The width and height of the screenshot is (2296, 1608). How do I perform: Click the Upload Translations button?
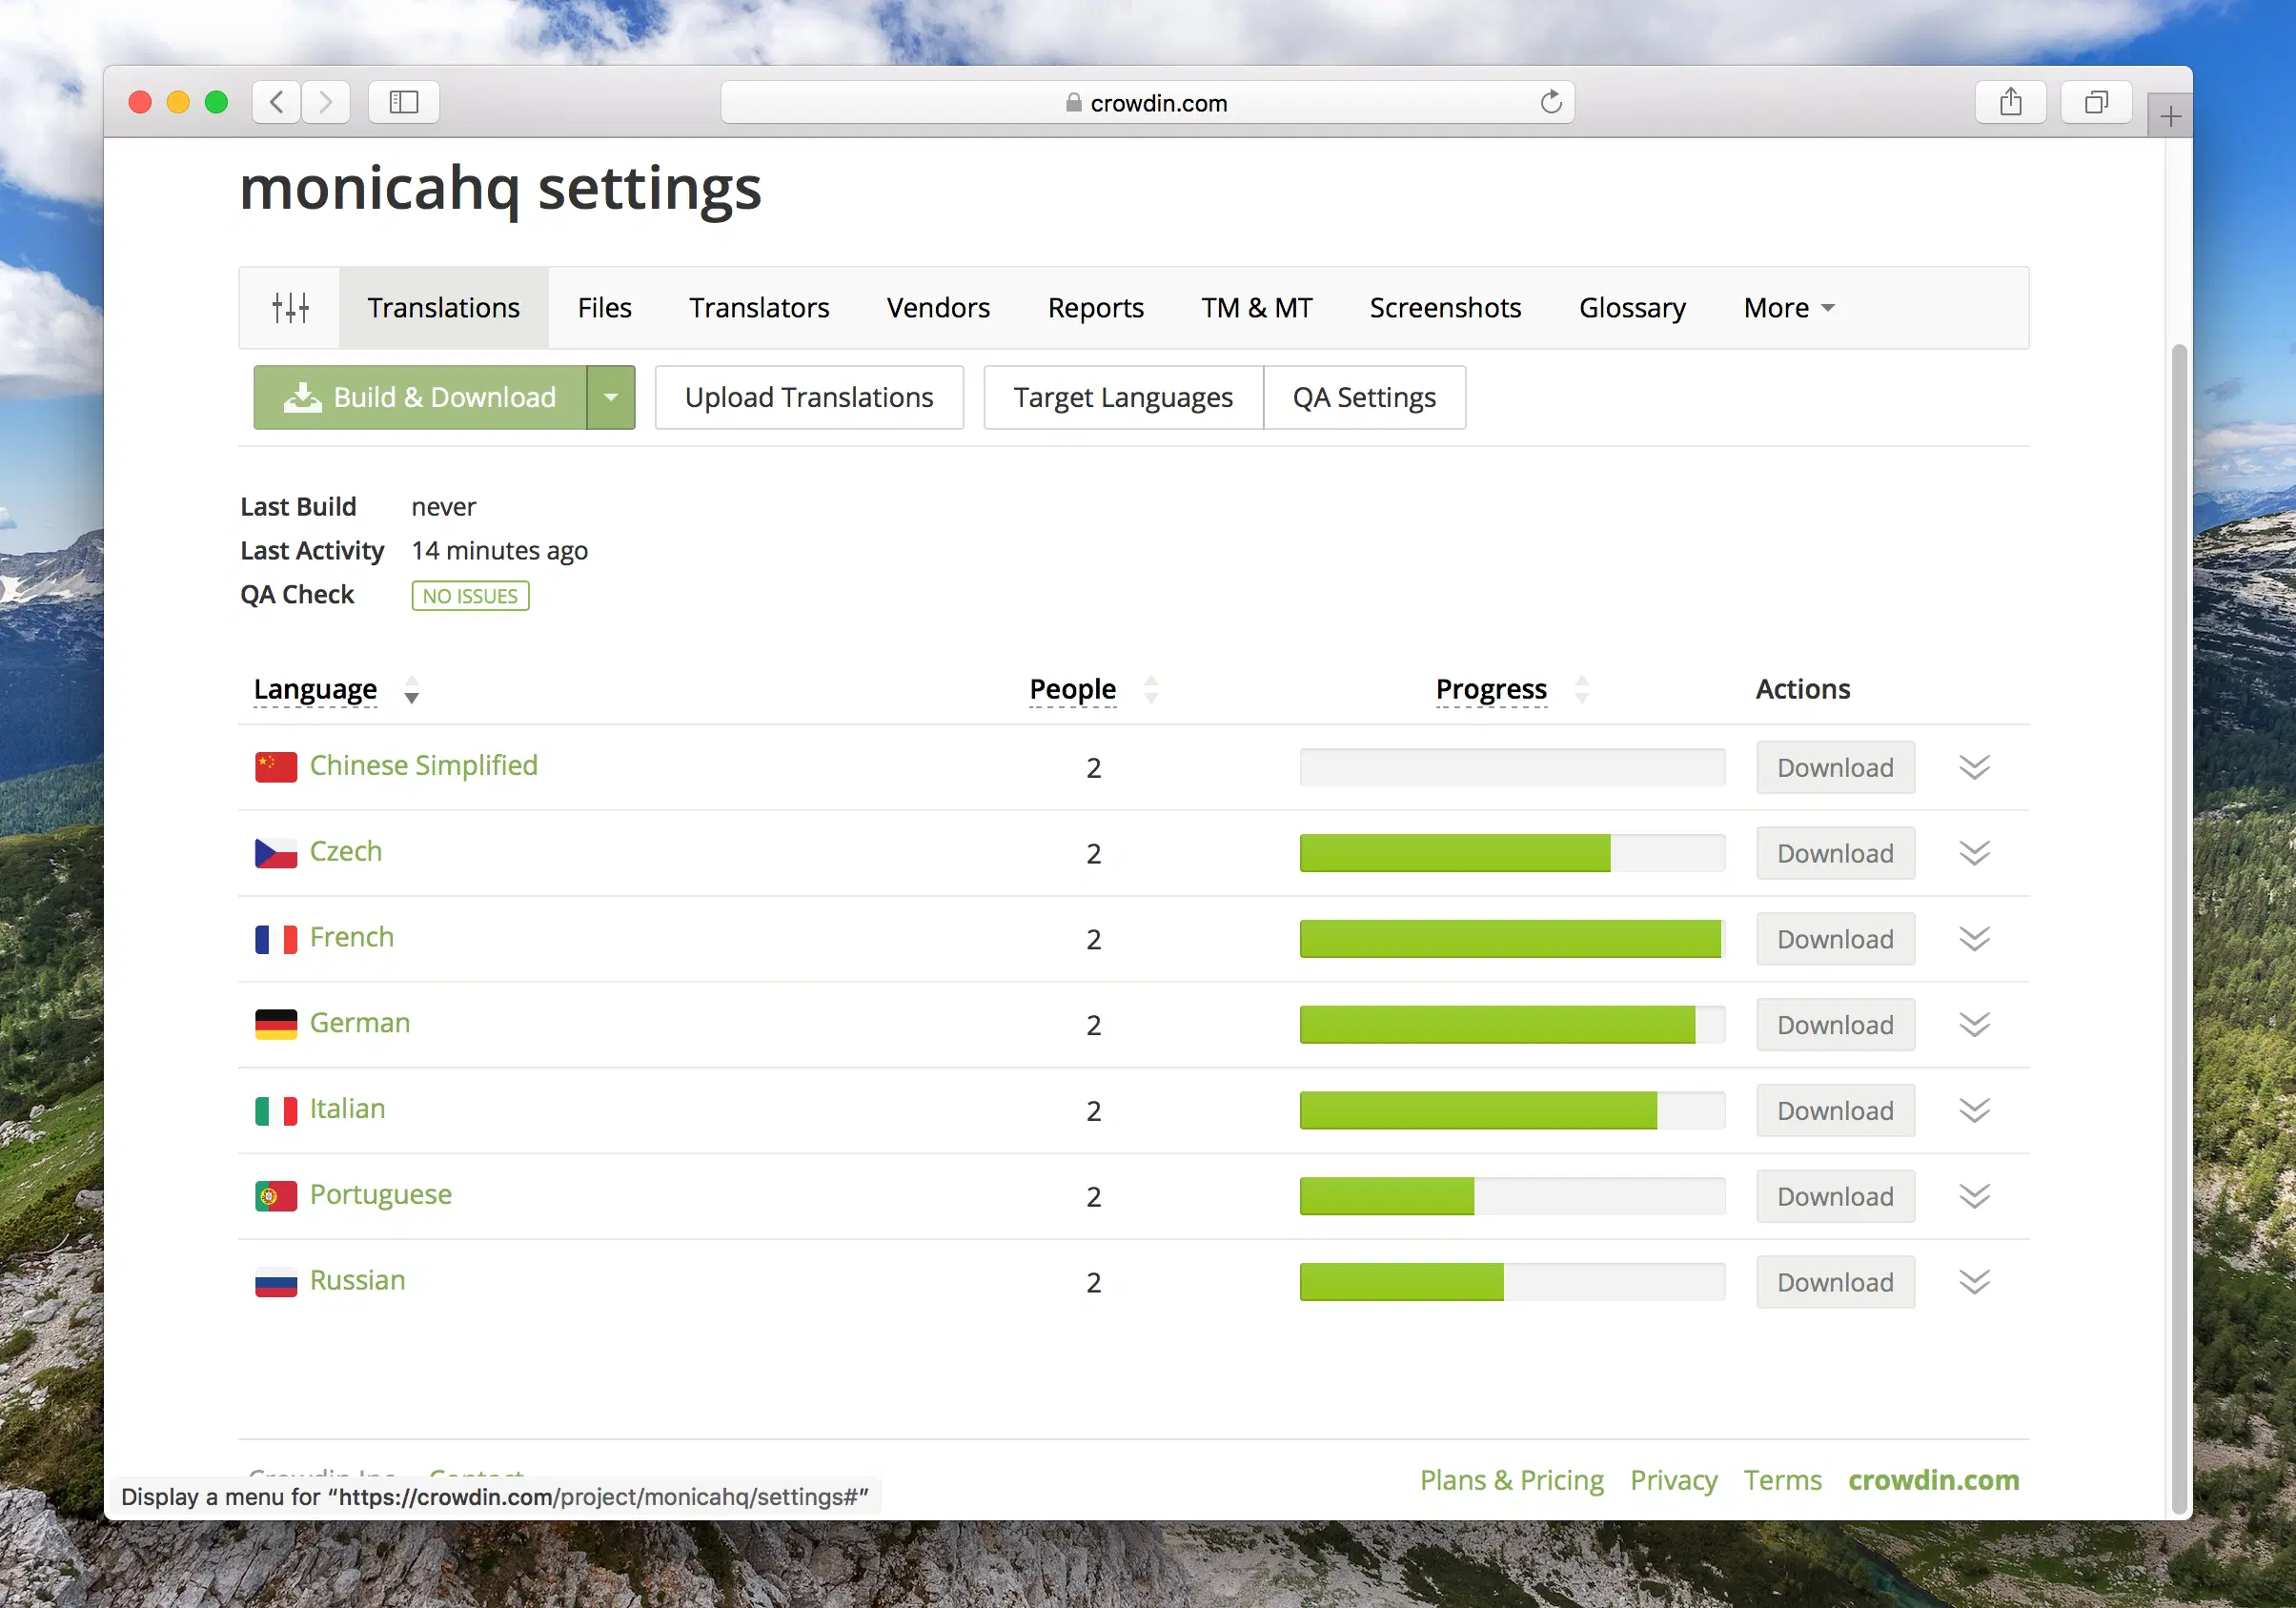click(809, 398)
